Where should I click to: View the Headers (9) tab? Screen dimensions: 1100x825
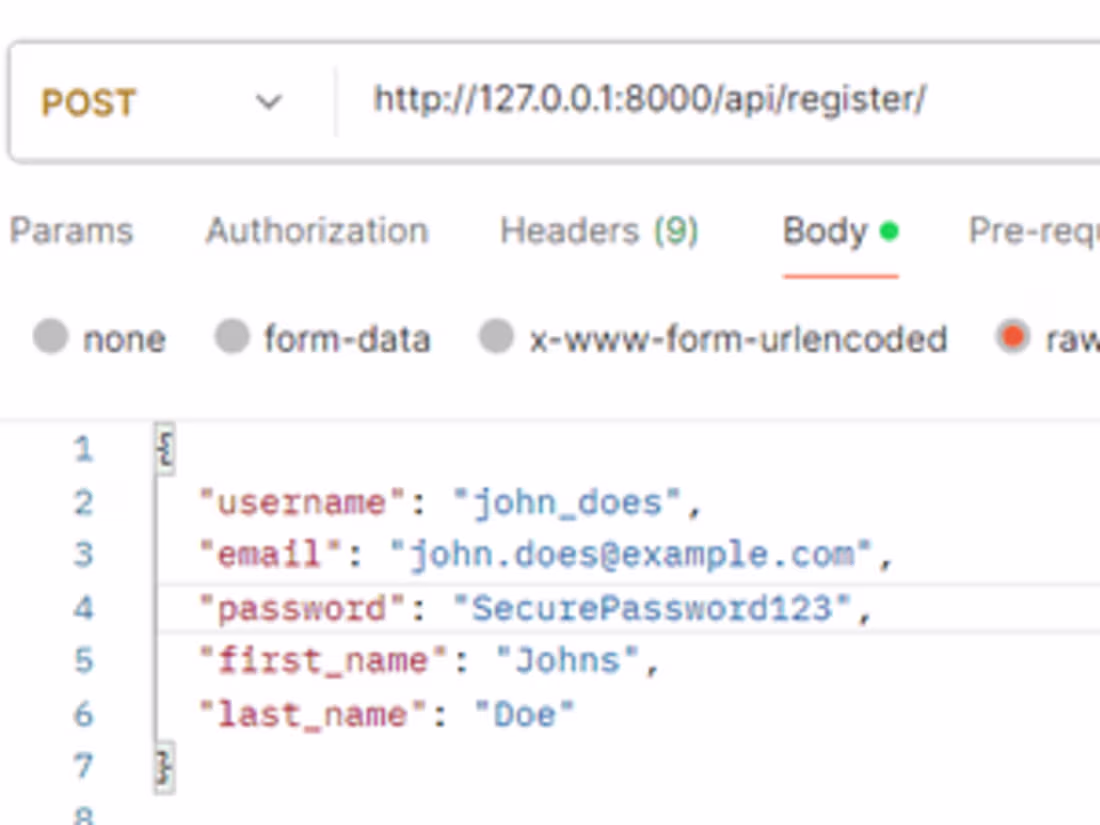click(597, 231)
